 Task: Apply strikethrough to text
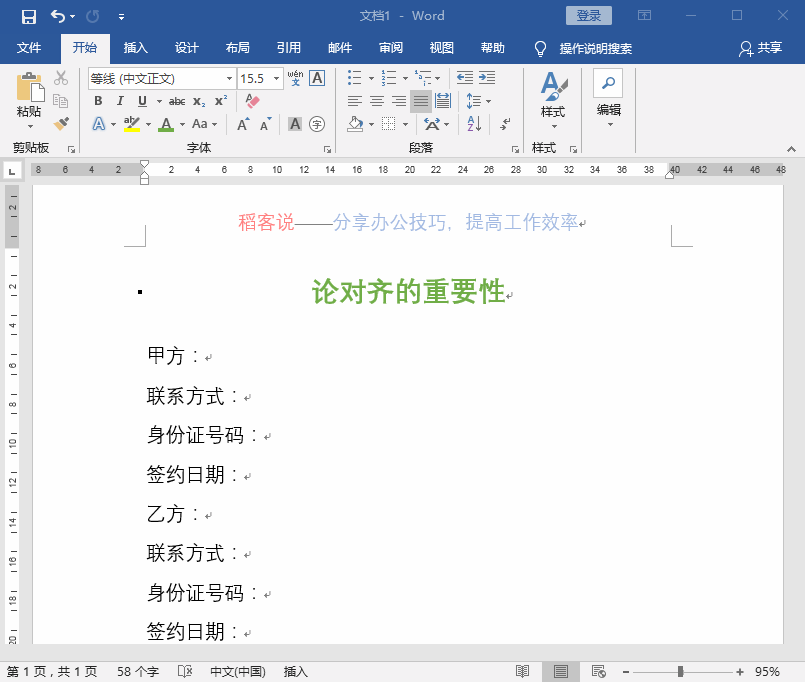[179, 101]
